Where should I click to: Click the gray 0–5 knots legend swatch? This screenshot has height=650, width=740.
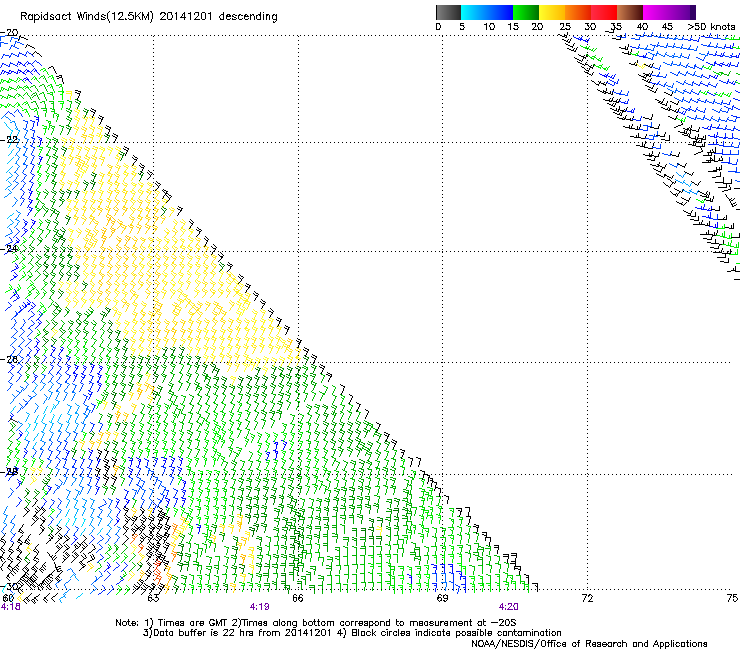click(448, 12)
